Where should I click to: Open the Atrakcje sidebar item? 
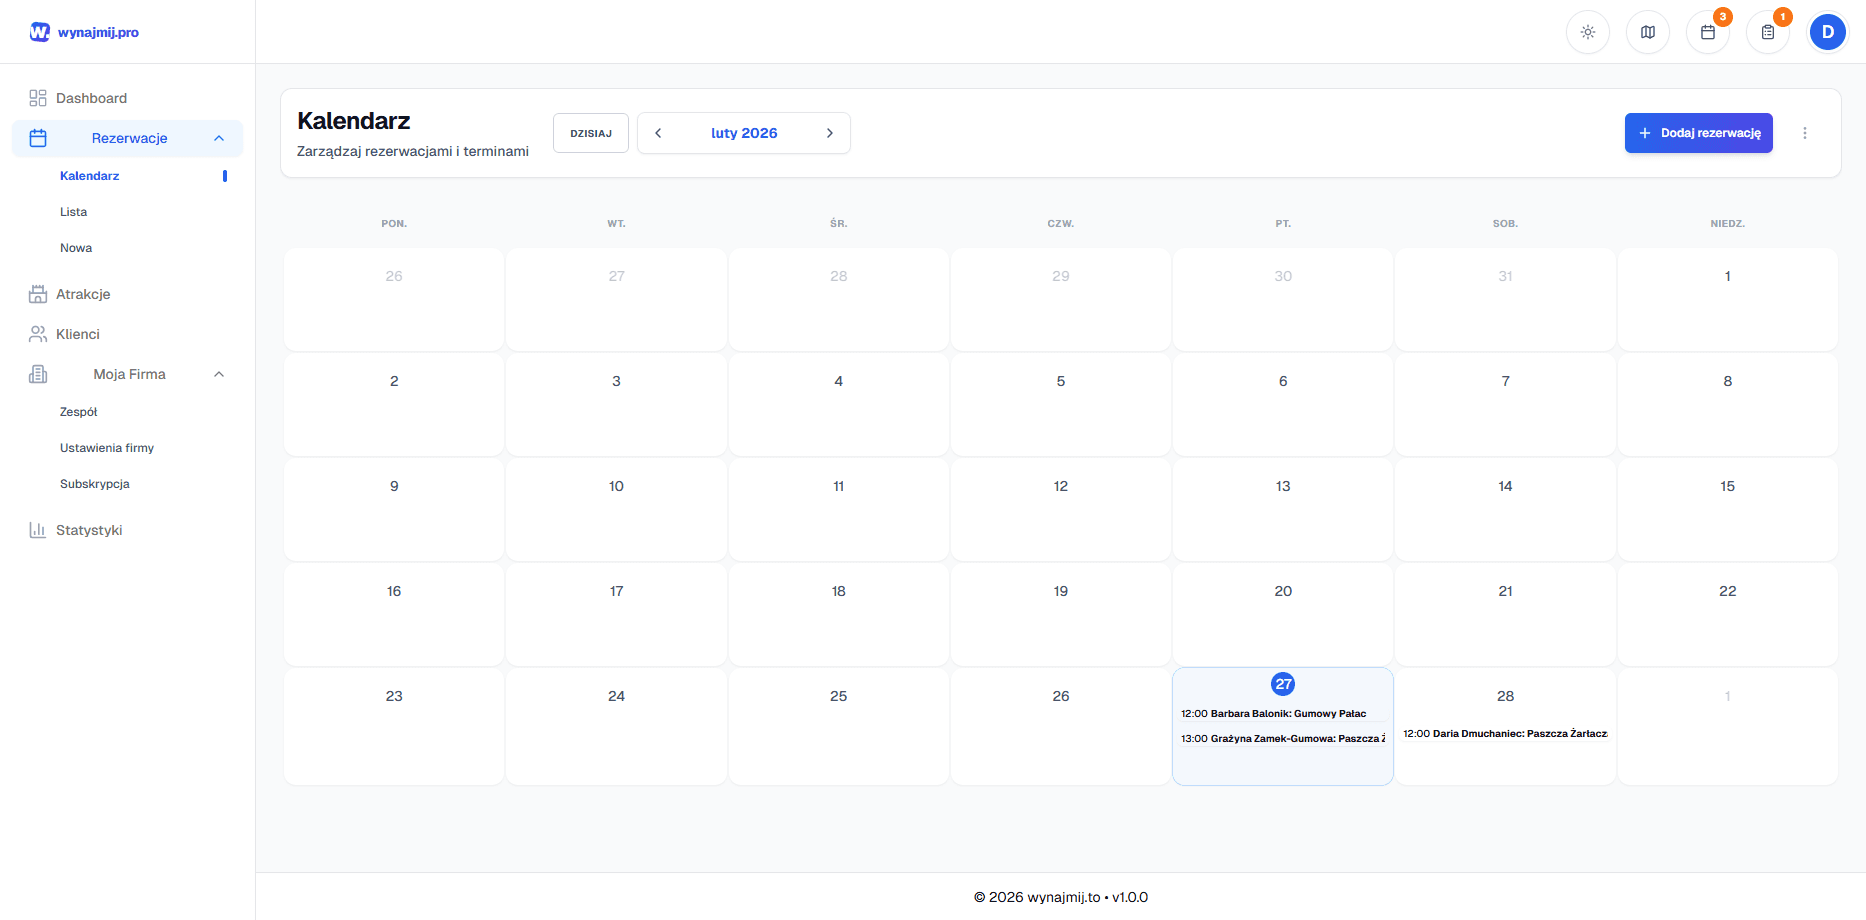coord(83,294)
